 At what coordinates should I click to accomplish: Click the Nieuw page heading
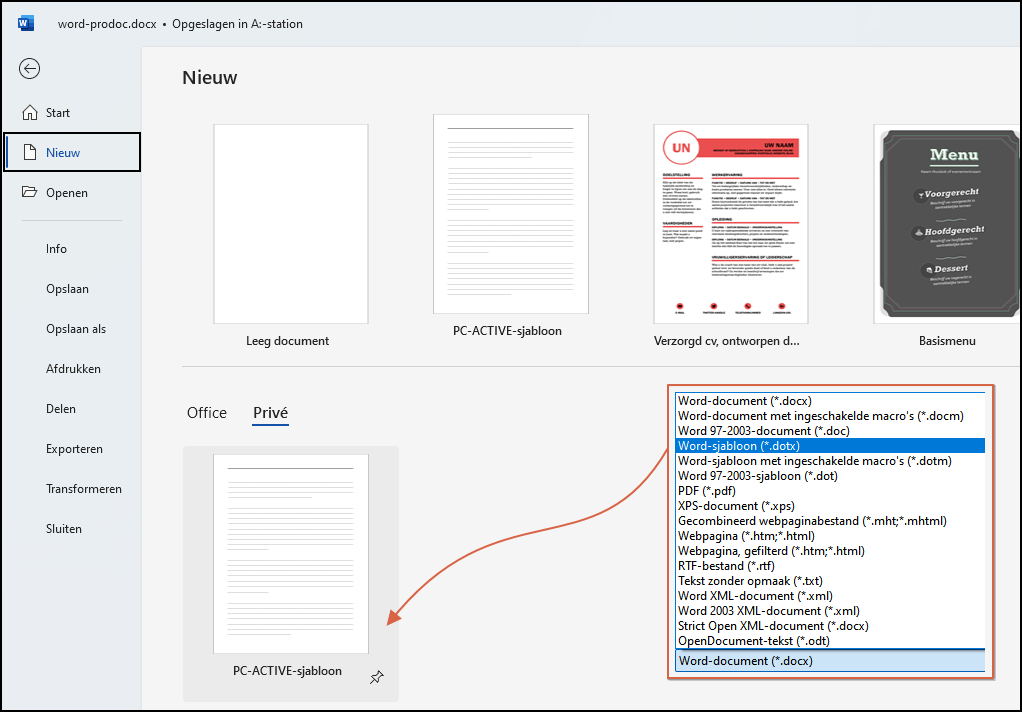click(209, 78)
